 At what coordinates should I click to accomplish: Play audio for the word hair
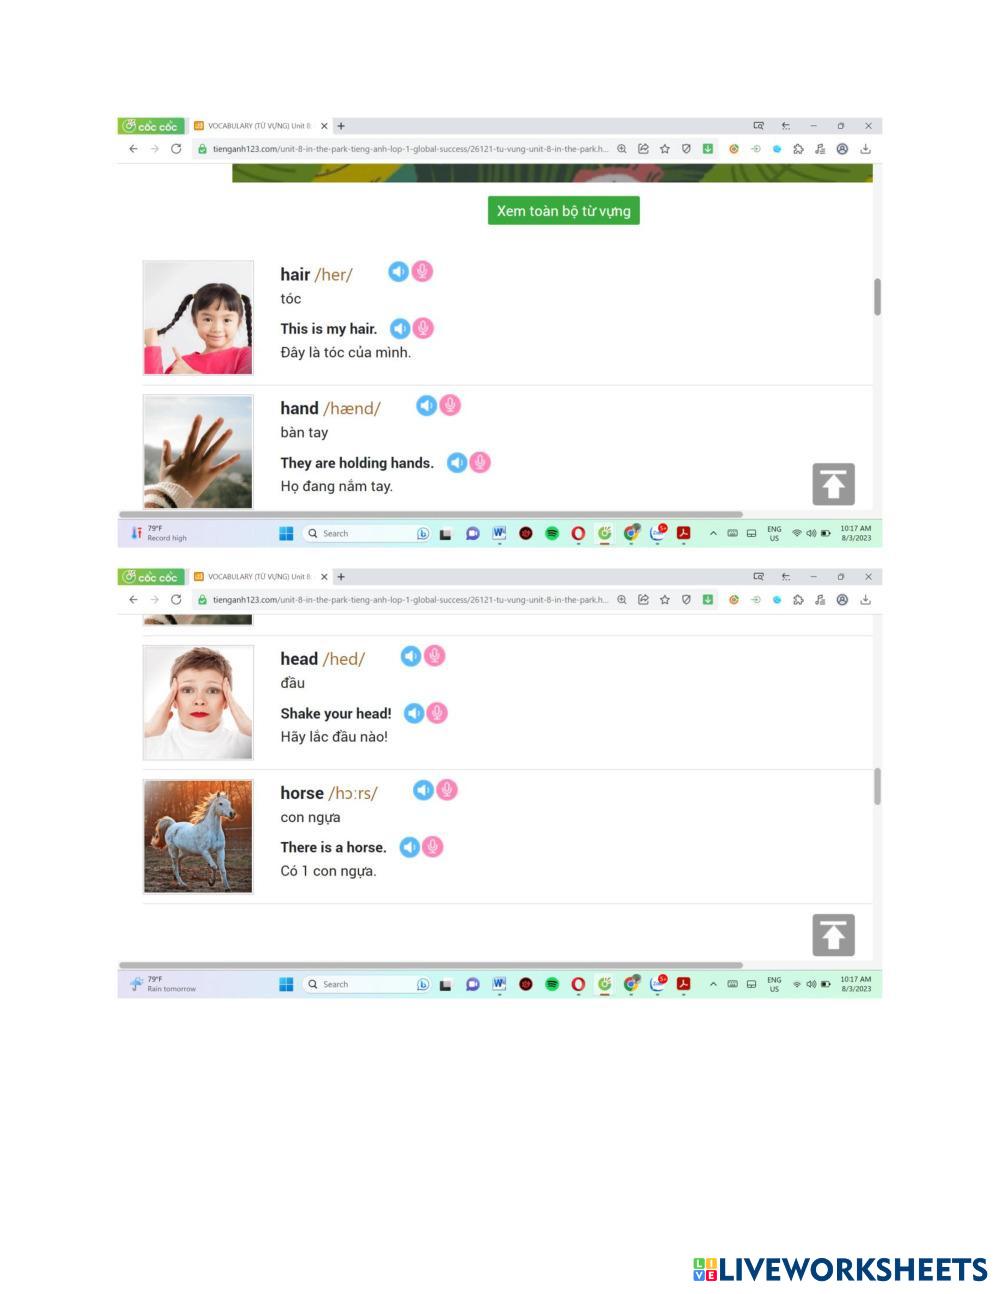point(398,272)
